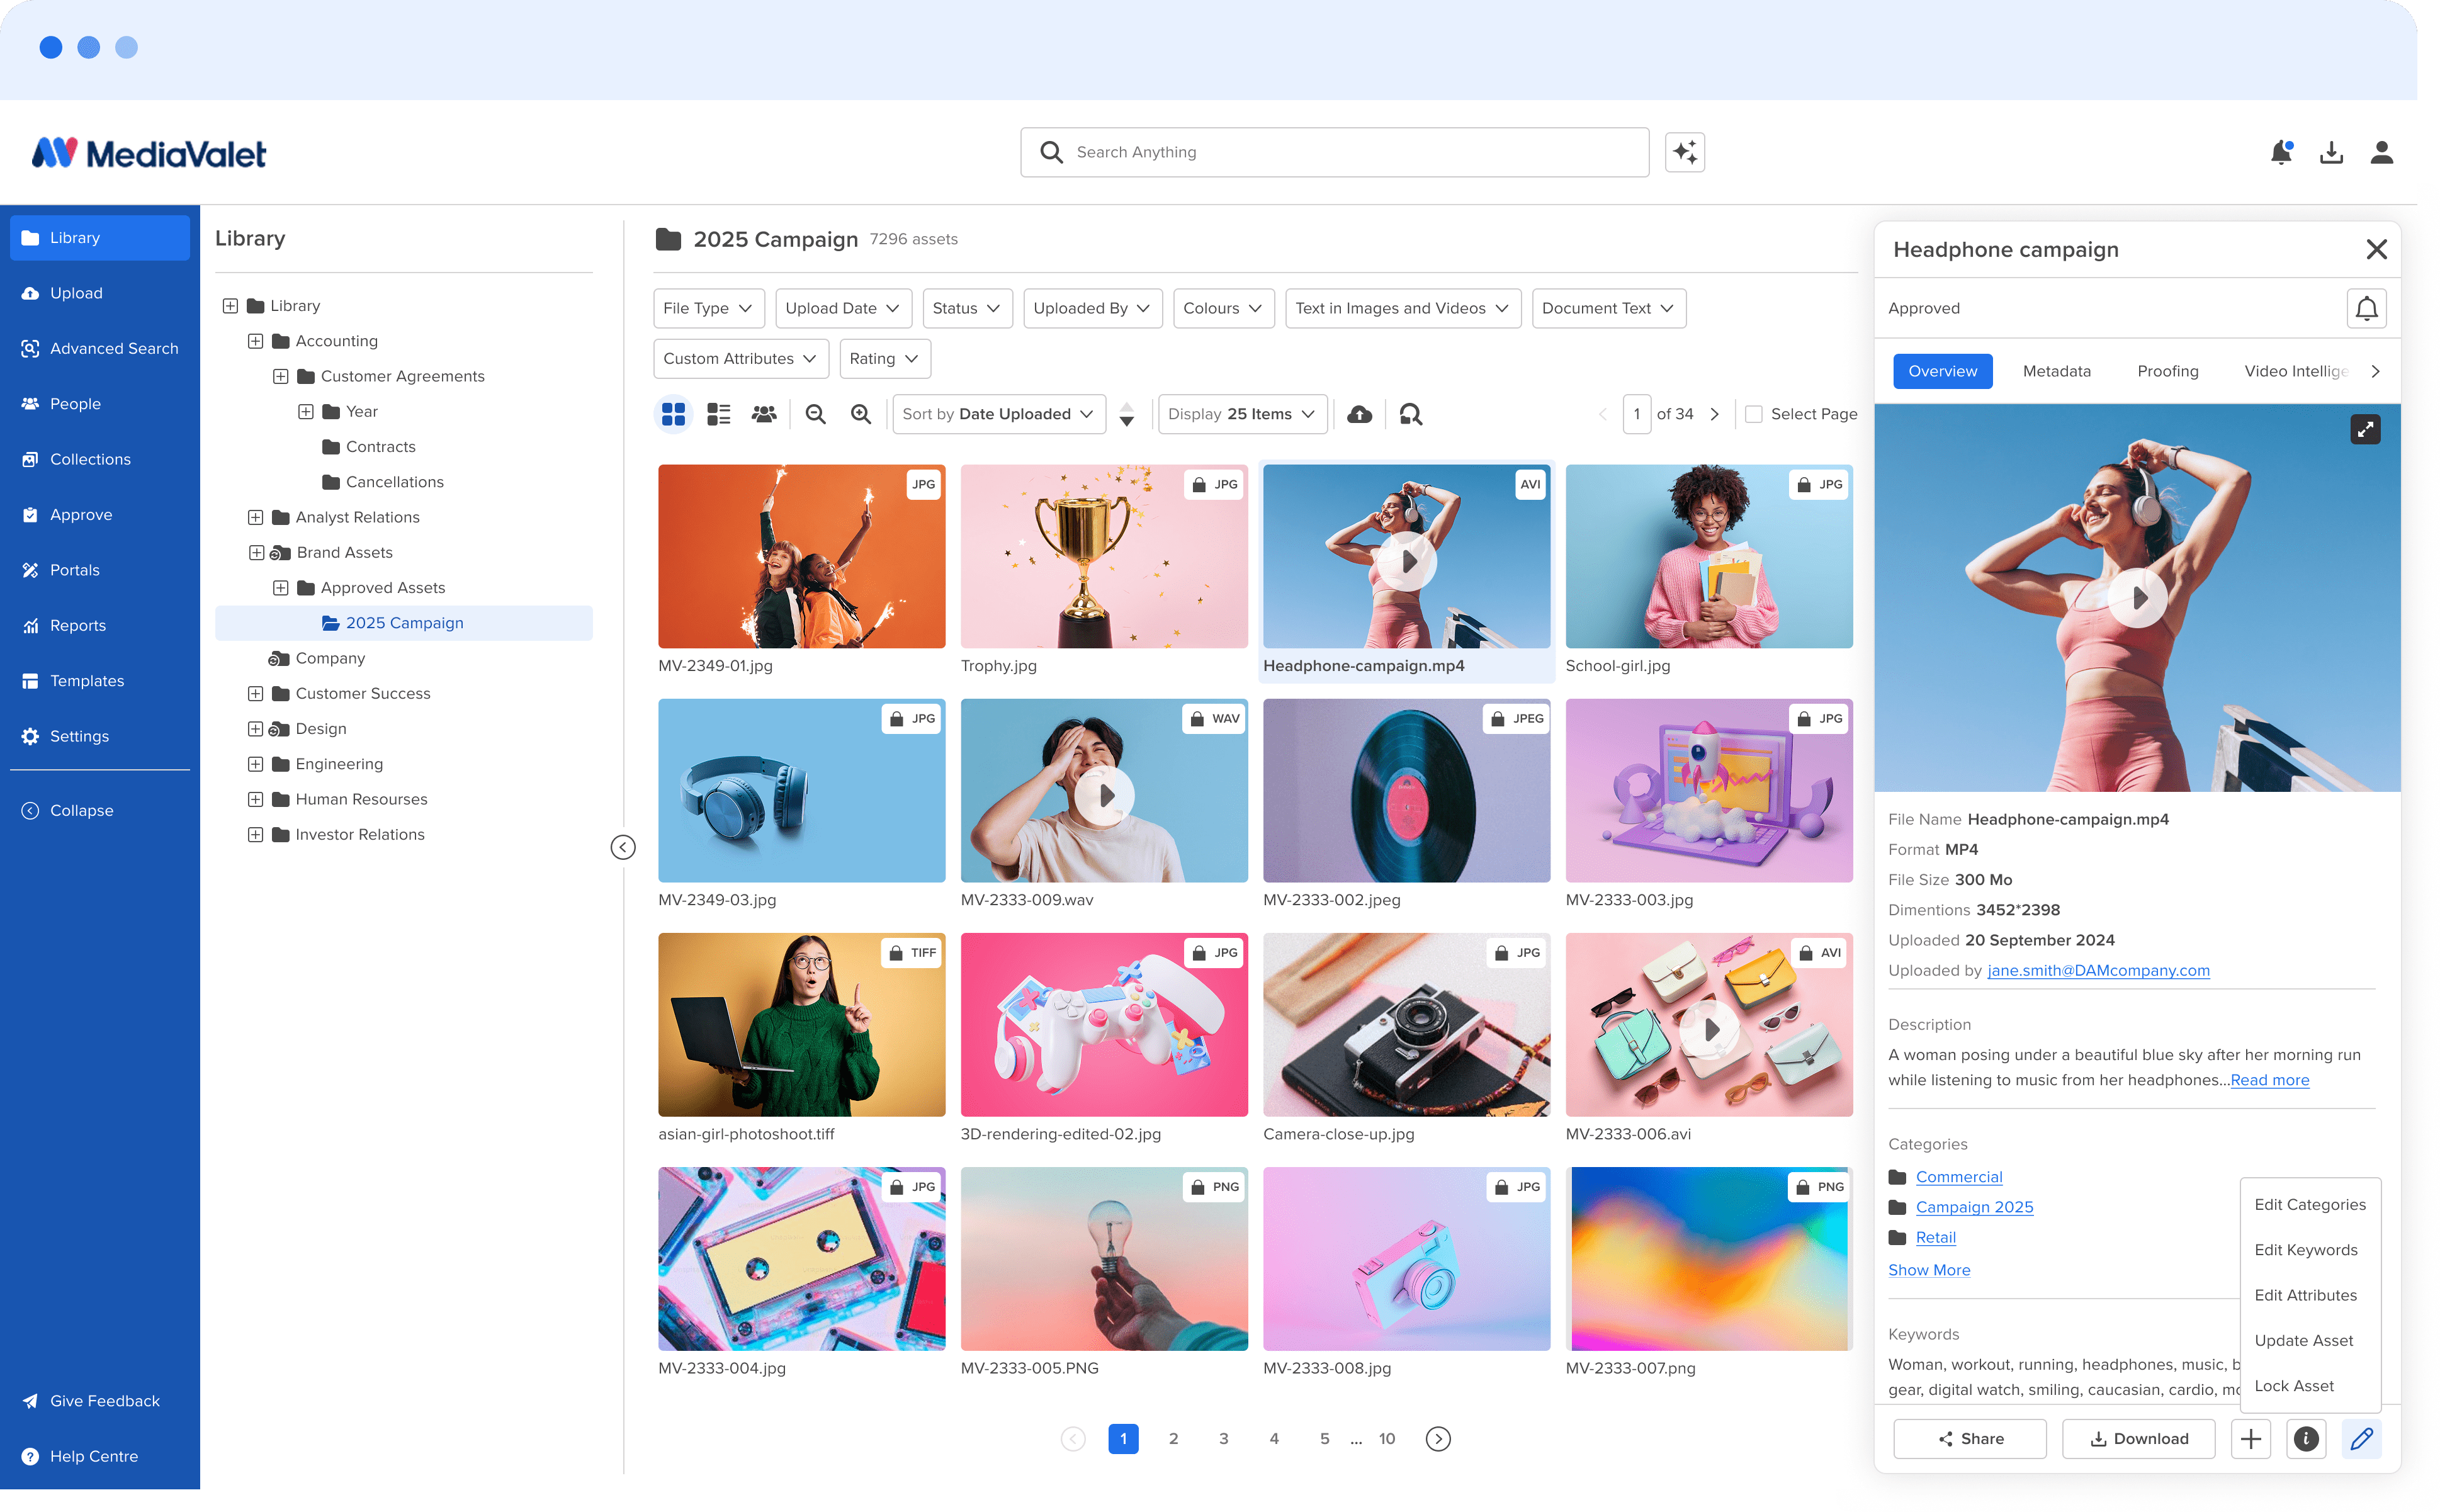The height and width of the screenshot is (1512, 2440).
Task: Open the Read more description link
Action: (2269, 1080)
